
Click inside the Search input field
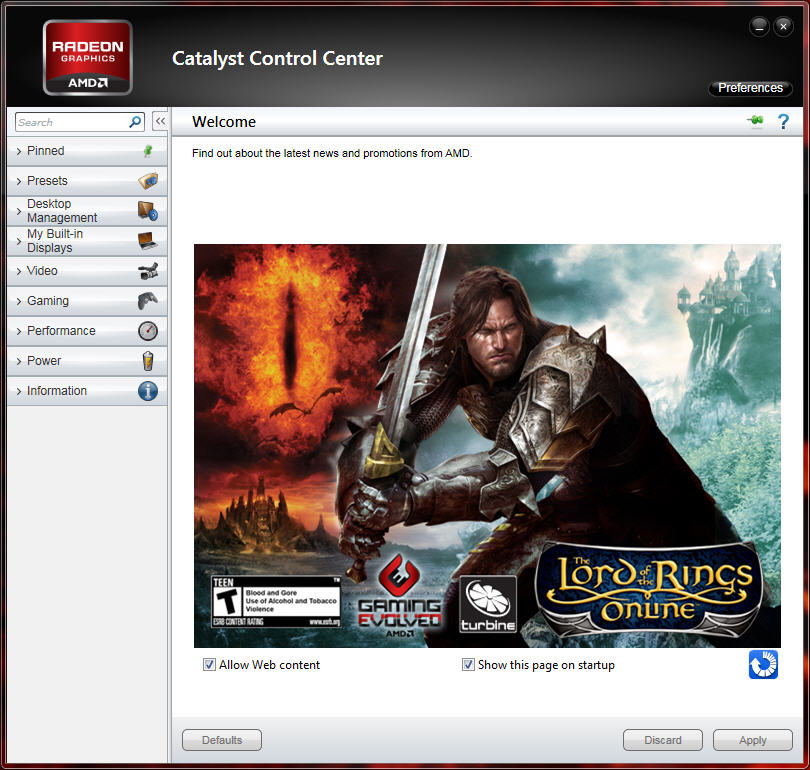pos(70,122)
